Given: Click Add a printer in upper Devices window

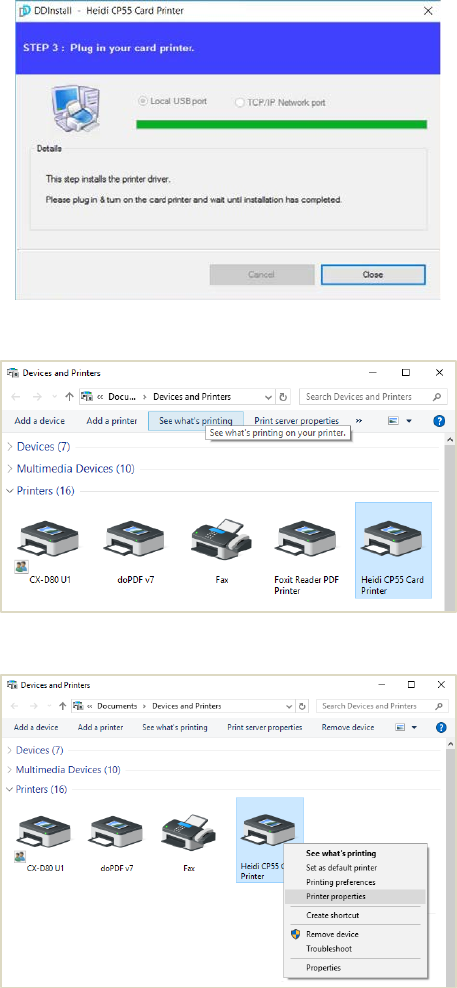Looking at the screenshot, I should click(x=112, y=421).
